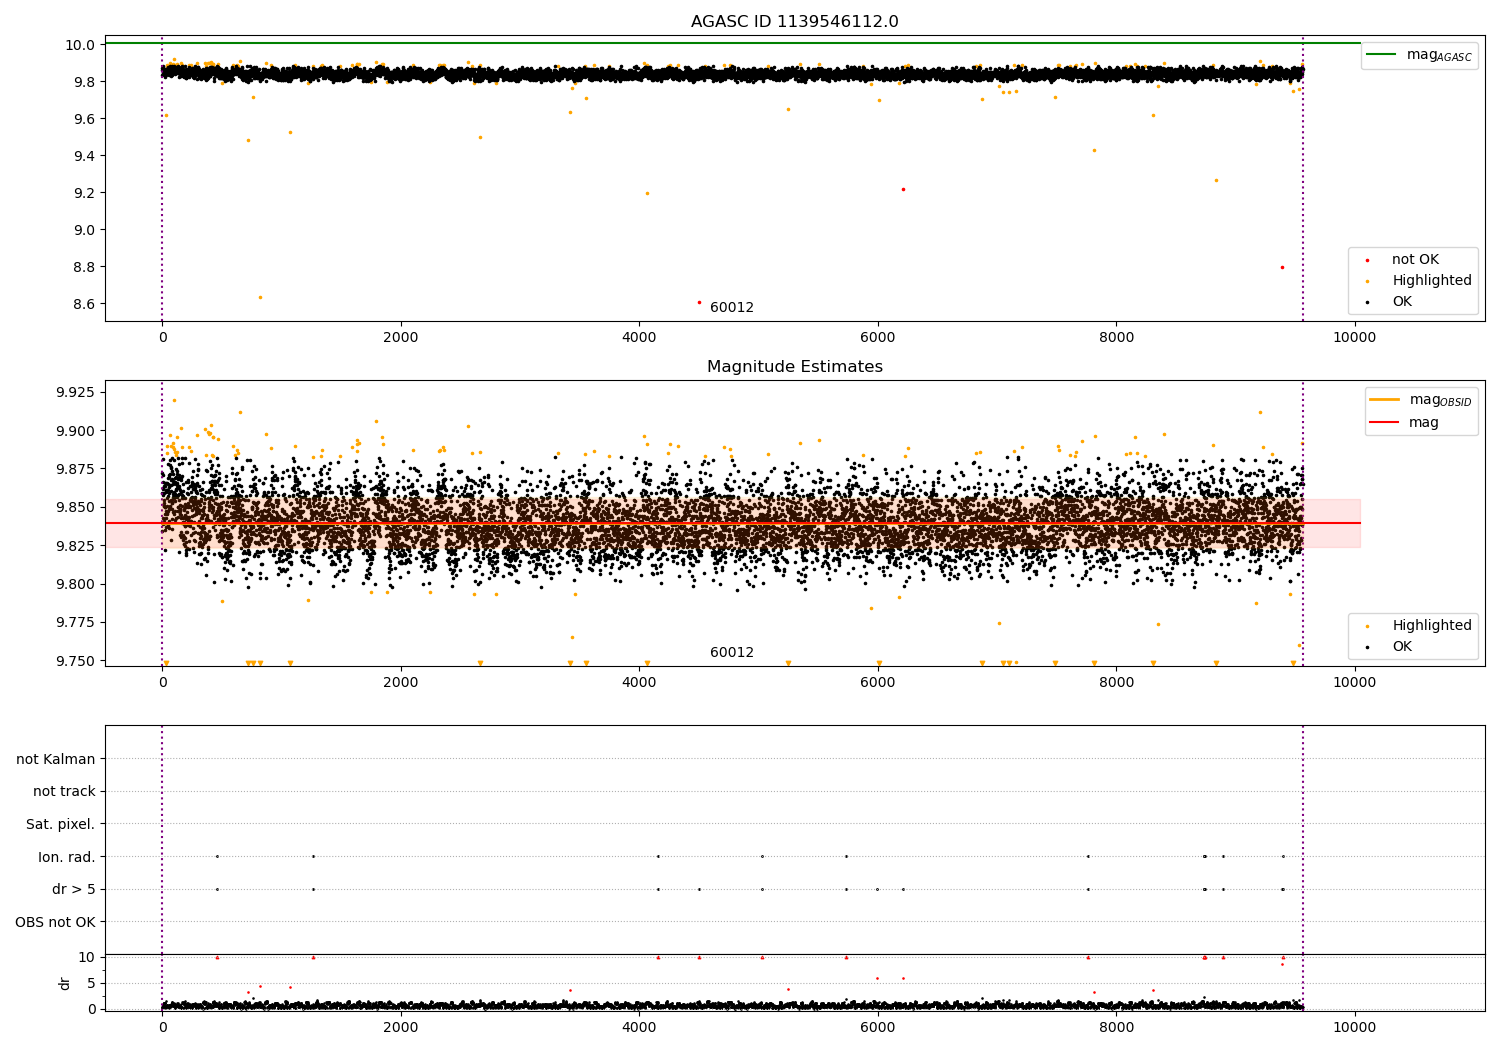Click the 'not OK' legend entry in top plot
This screenshot has height=1050, width=1500.
pyautogui.click(x=1415, y=260)
